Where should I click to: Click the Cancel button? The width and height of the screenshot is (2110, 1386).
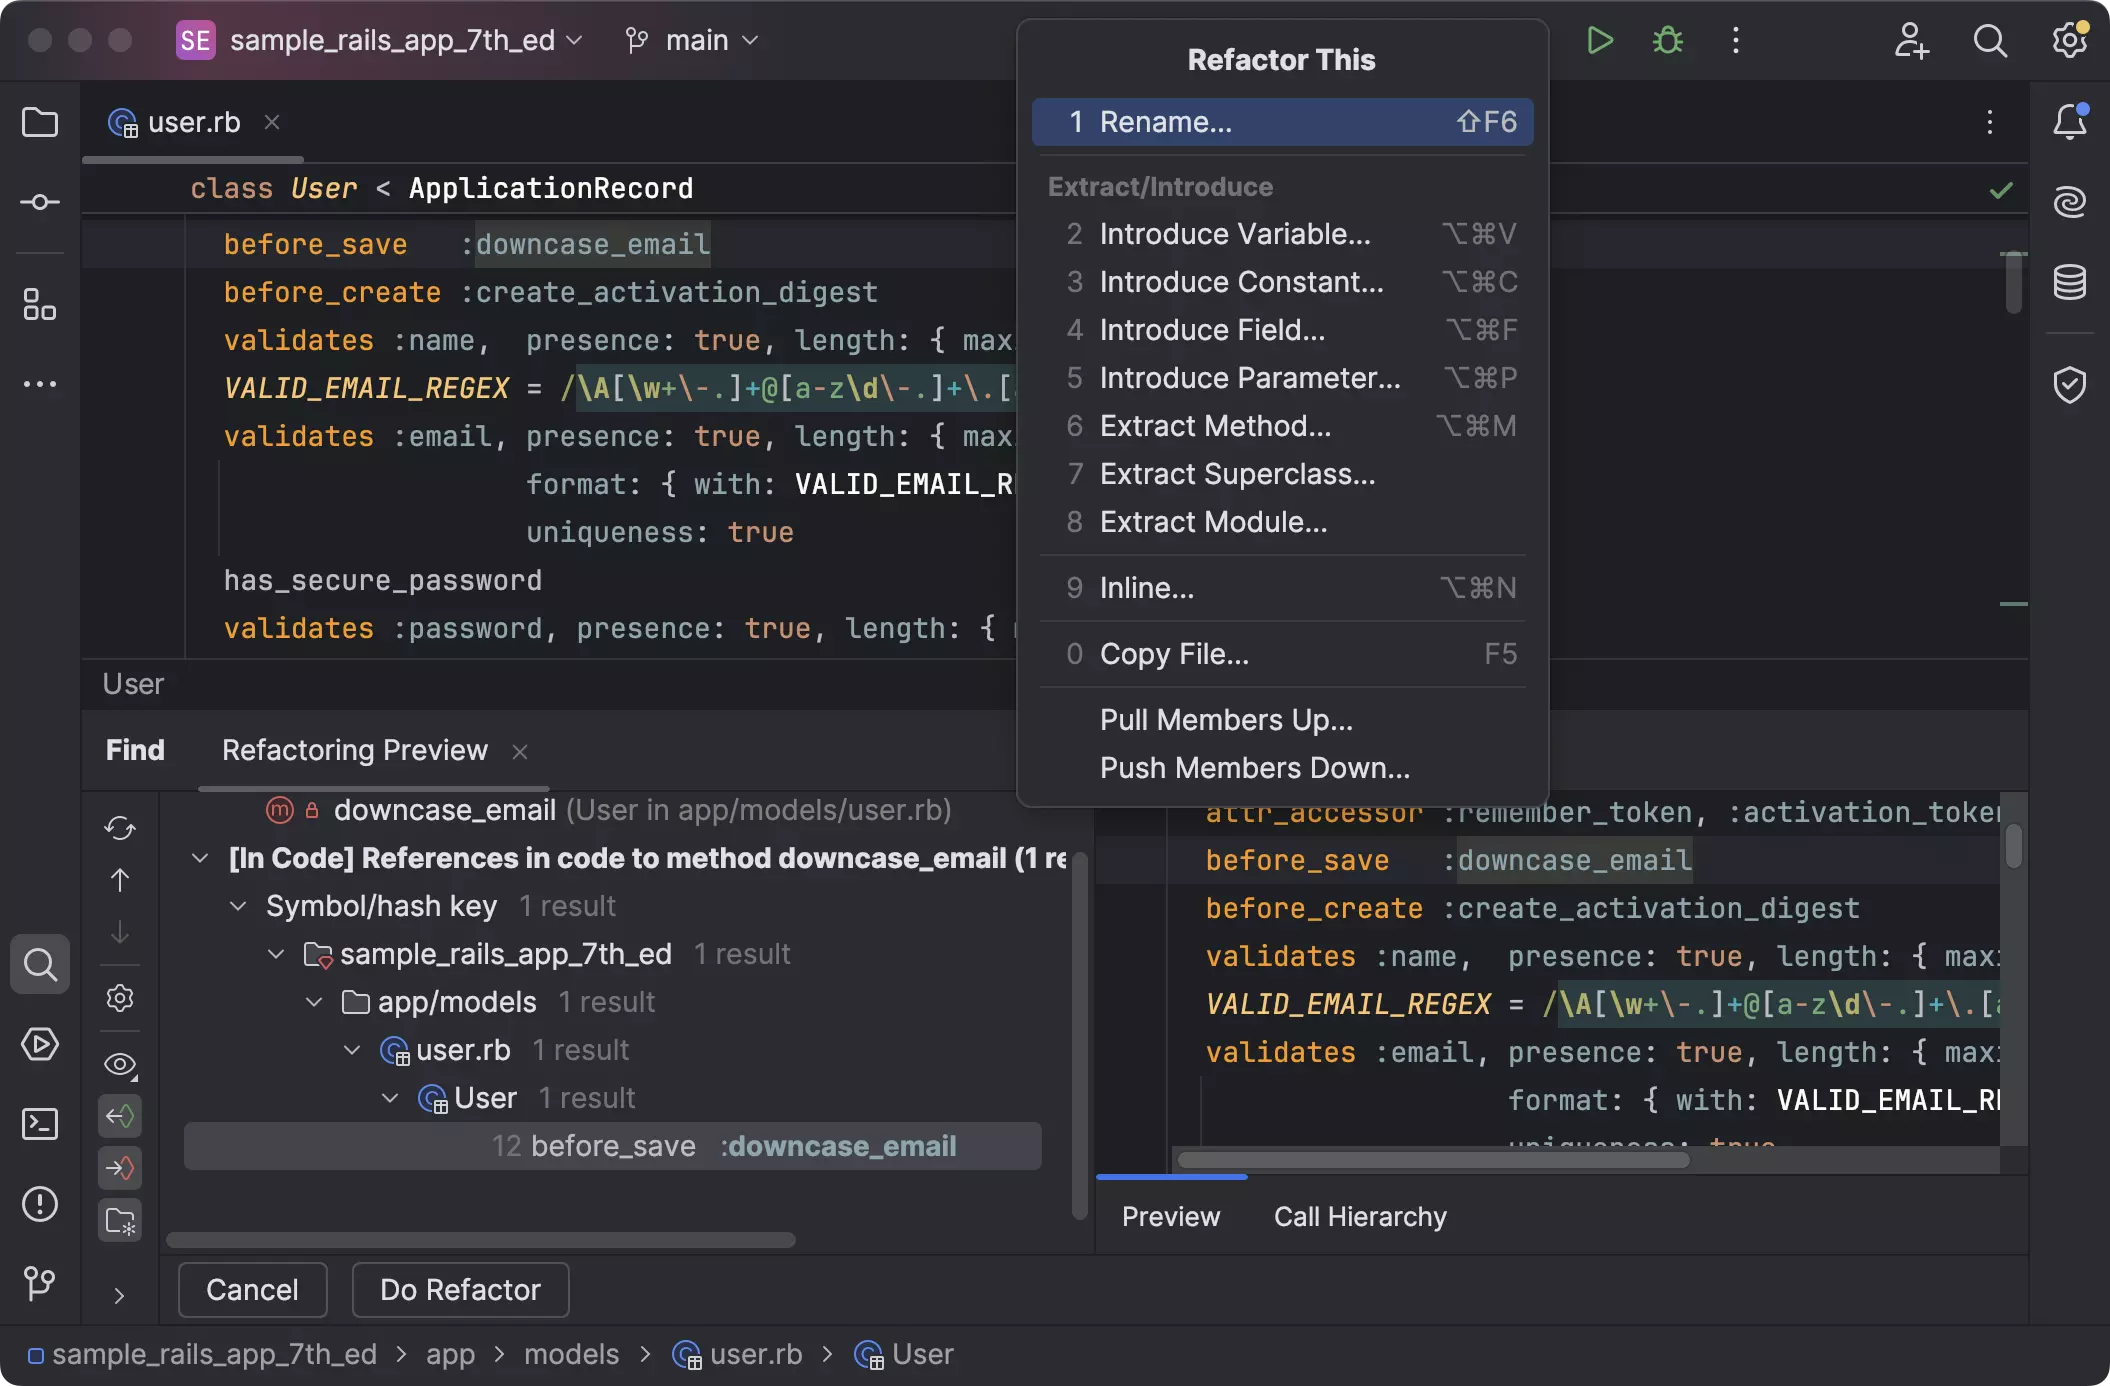tap(252, 1290)
